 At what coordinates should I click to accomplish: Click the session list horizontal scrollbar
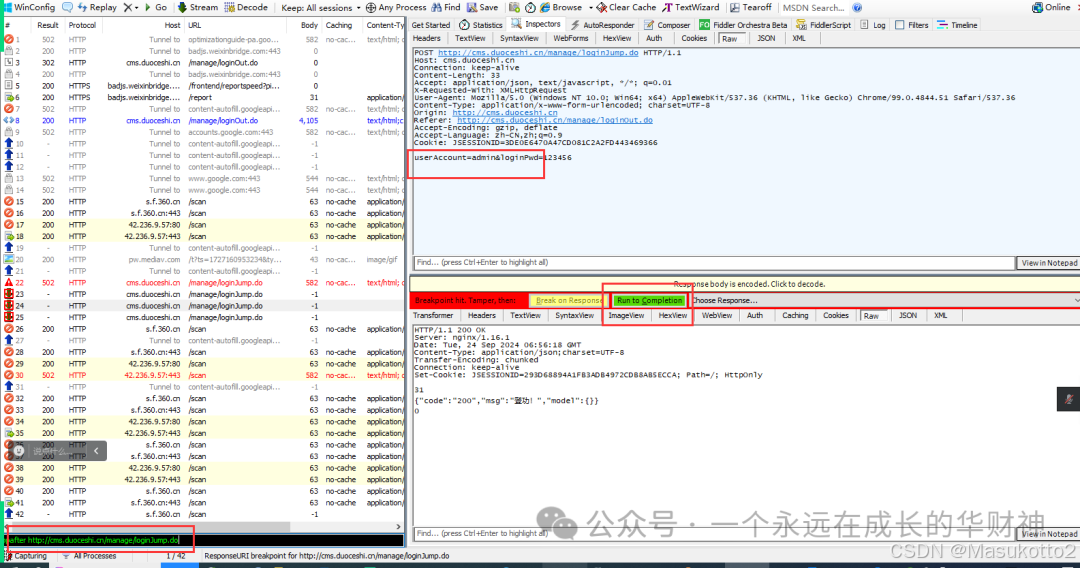point(203,527)
